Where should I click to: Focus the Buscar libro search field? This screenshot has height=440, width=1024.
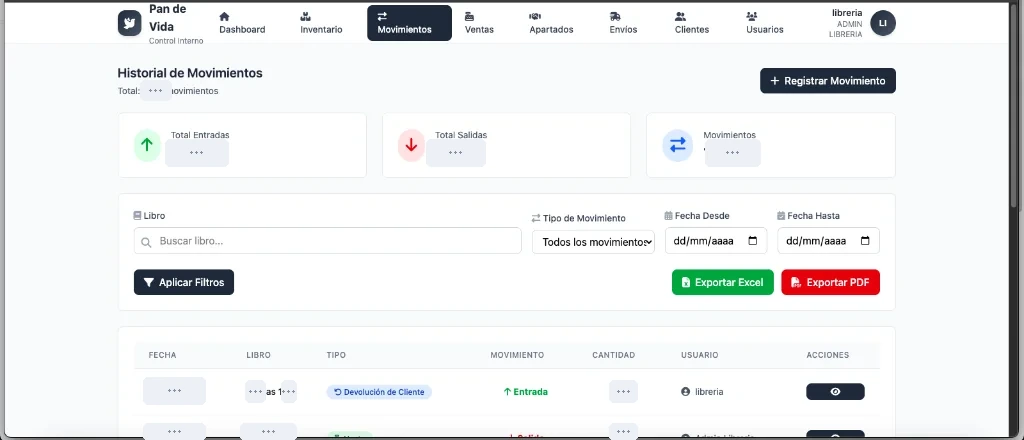328,241
